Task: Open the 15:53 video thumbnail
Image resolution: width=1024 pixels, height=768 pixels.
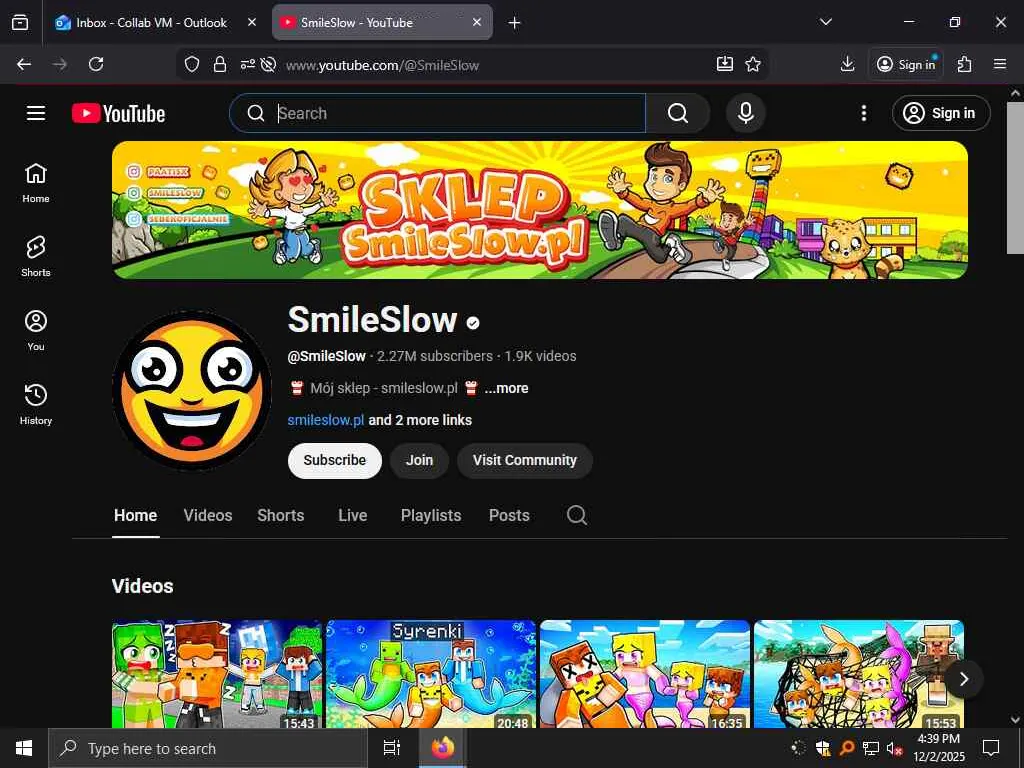Action: click(x=859, y=675)
